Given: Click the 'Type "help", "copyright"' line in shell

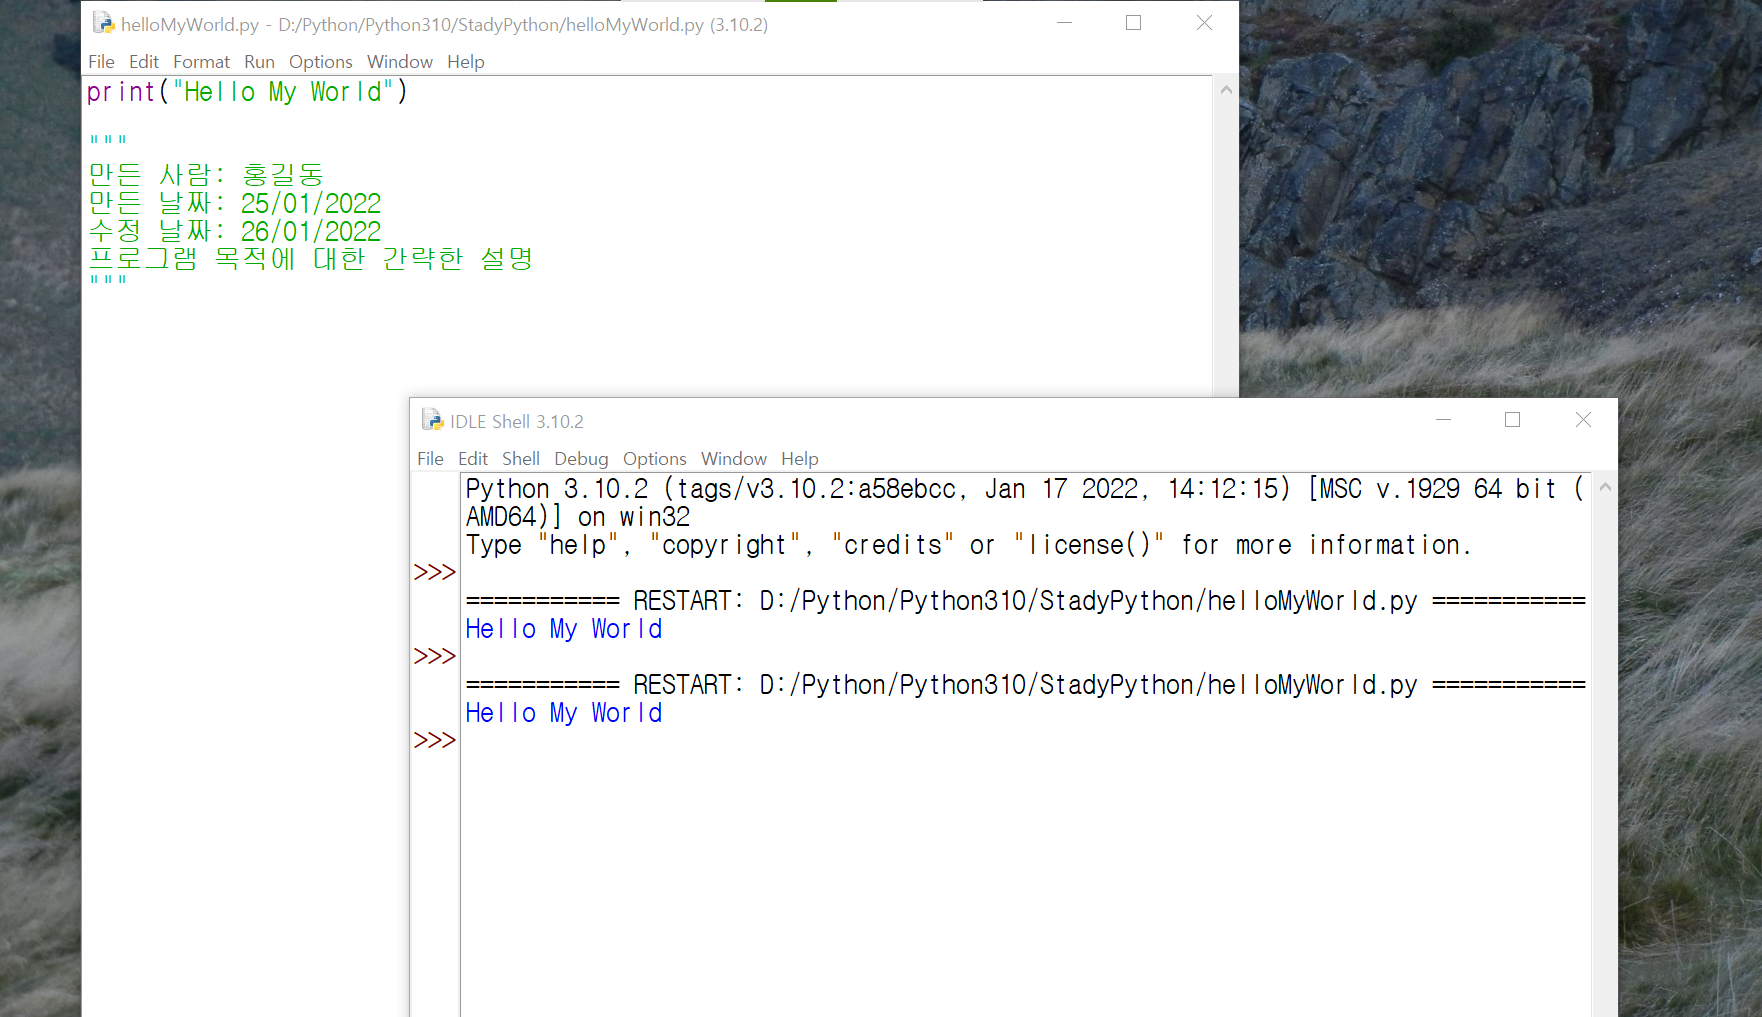Looking at the screenshot, I should (x=969, y=545).
